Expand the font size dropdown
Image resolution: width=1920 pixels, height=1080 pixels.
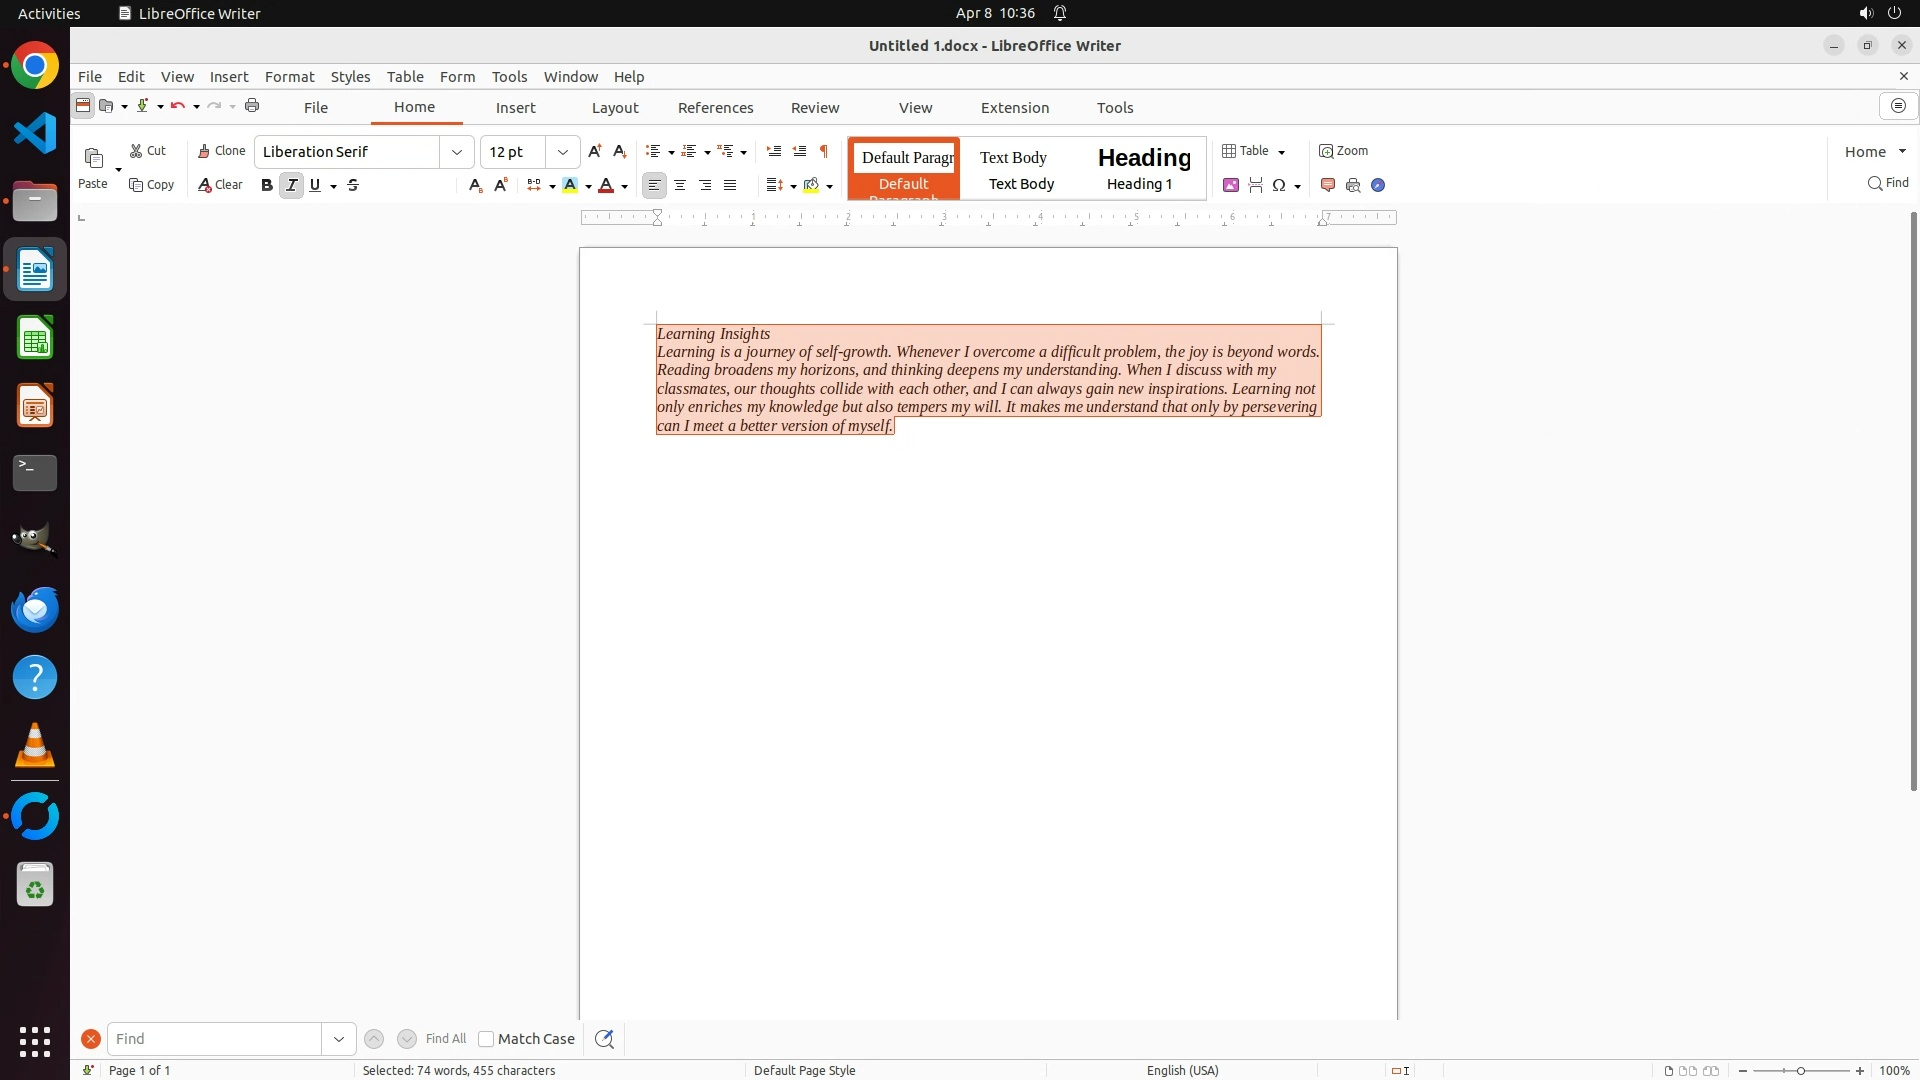[563, 152]
